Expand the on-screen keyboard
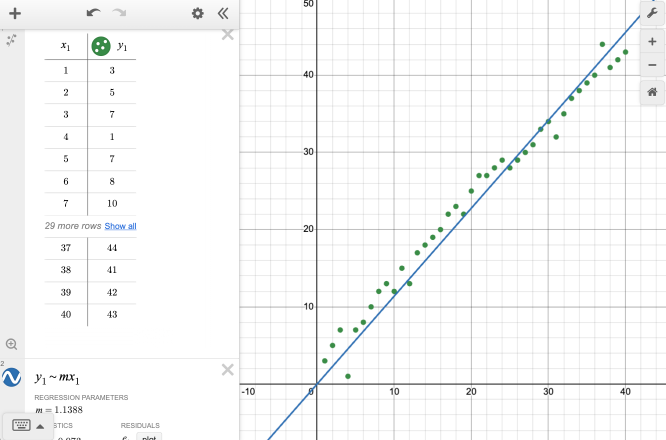Image resolution: width=666 pixels, height=440 pixels. point(27,424)
